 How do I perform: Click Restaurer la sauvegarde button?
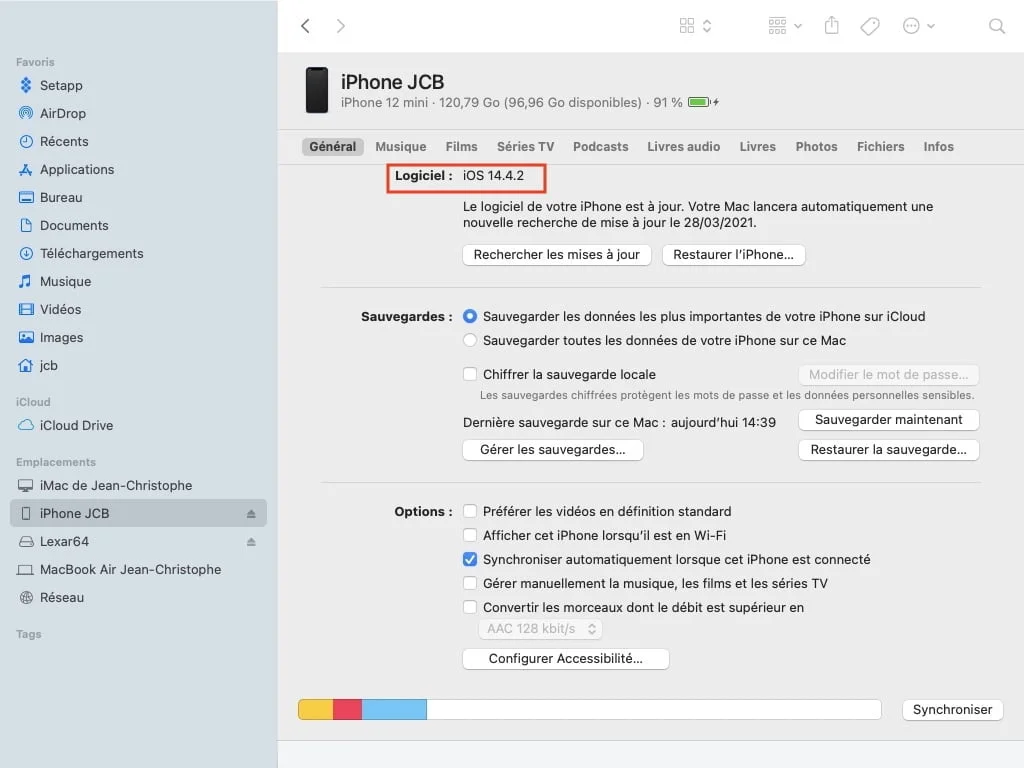pyautogui.click(x=888, y=450)
